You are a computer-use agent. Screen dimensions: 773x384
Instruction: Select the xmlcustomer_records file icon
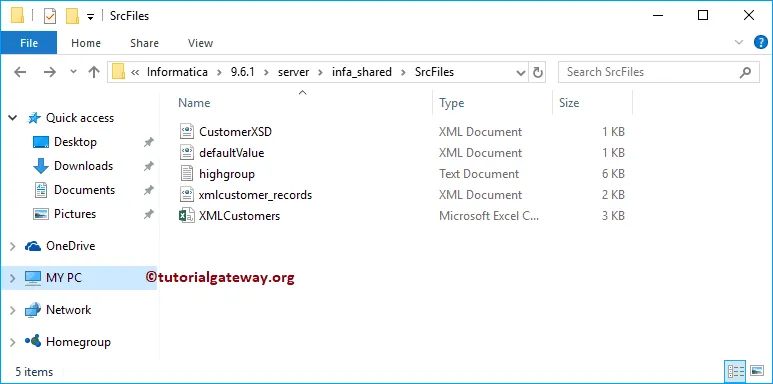point(187,195)
